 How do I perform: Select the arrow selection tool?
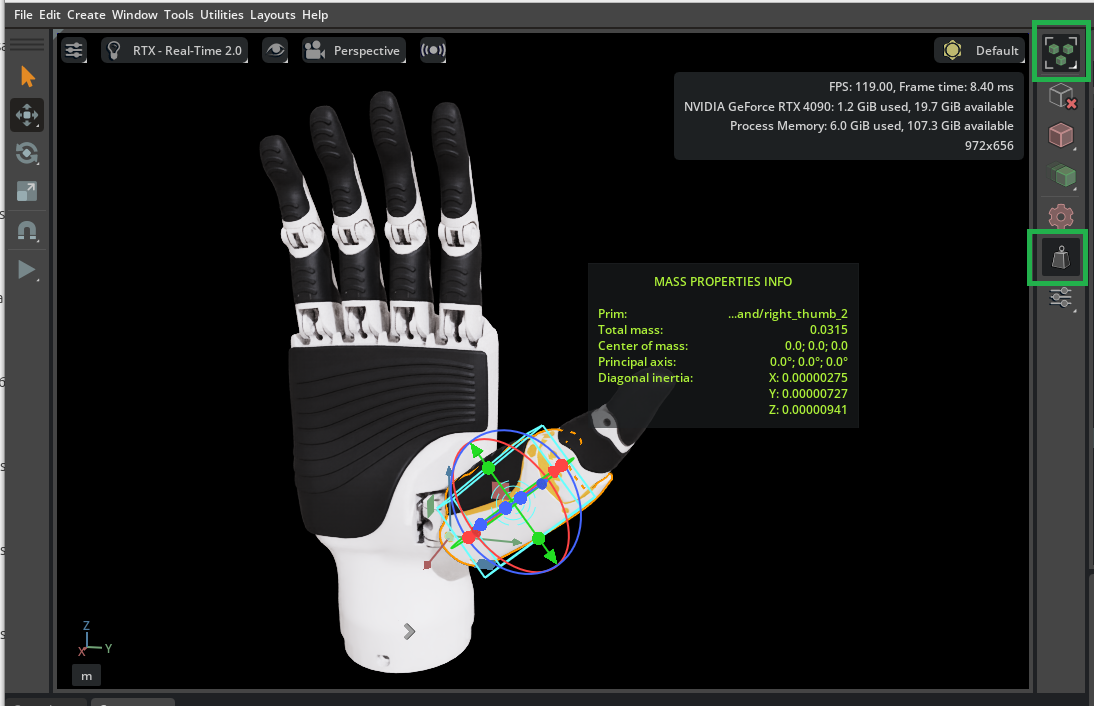click(27, 76)
